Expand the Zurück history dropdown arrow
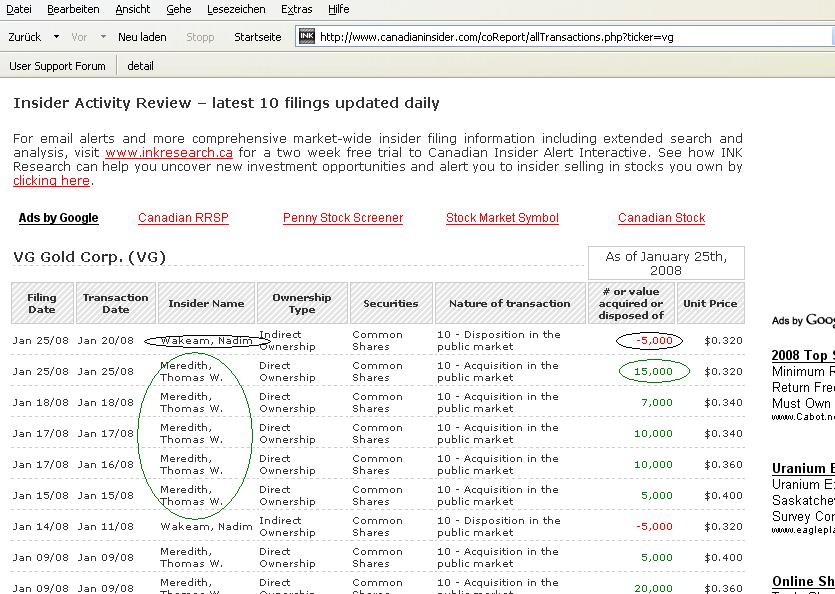This screenshot has width=835, height=594. pos(56,37)
